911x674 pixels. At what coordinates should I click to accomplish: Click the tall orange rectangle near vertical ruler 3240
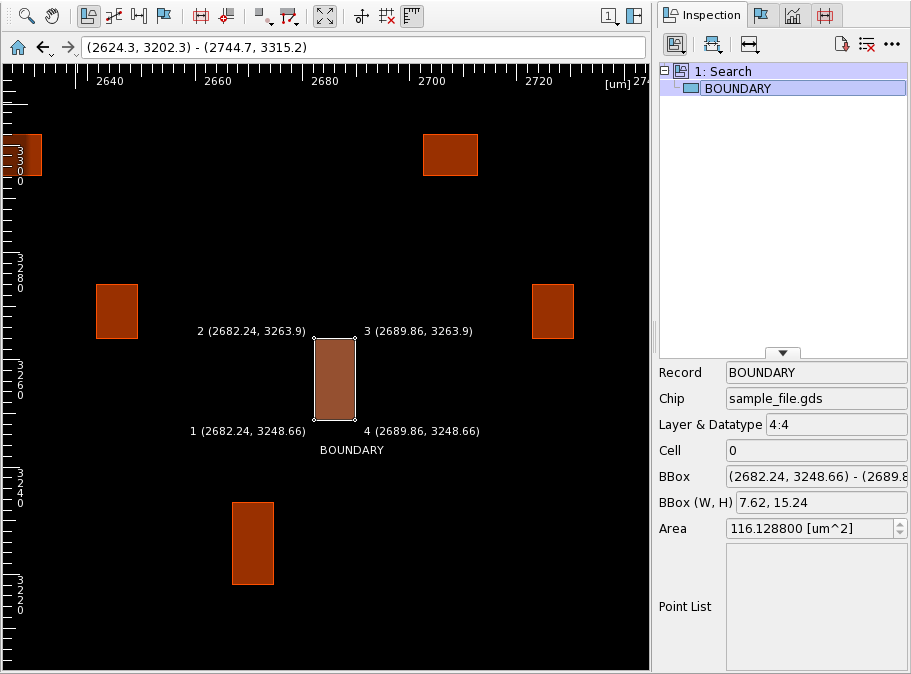tap(253, 543)
